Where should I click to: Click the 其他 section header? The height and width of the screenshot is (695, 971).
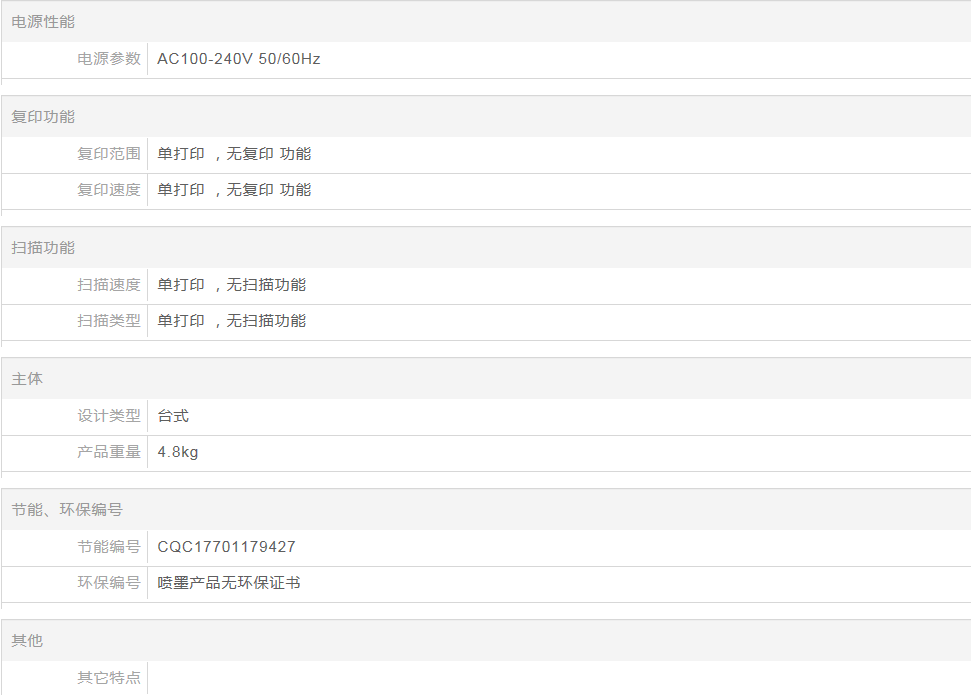pos(27,641)
